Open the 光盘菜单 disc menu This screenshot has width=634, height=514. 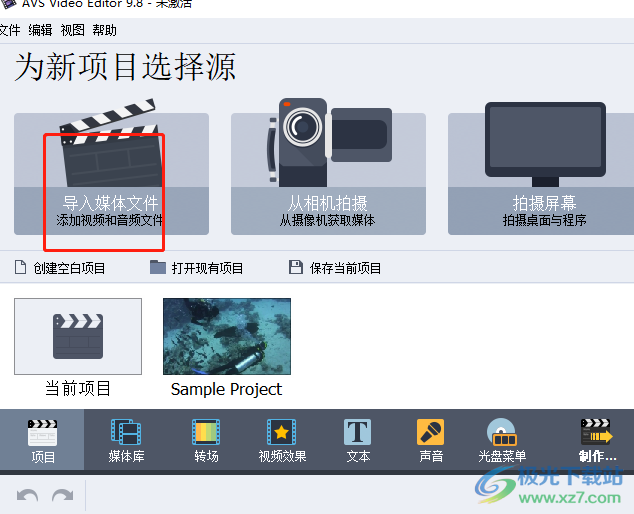[502, 440]
